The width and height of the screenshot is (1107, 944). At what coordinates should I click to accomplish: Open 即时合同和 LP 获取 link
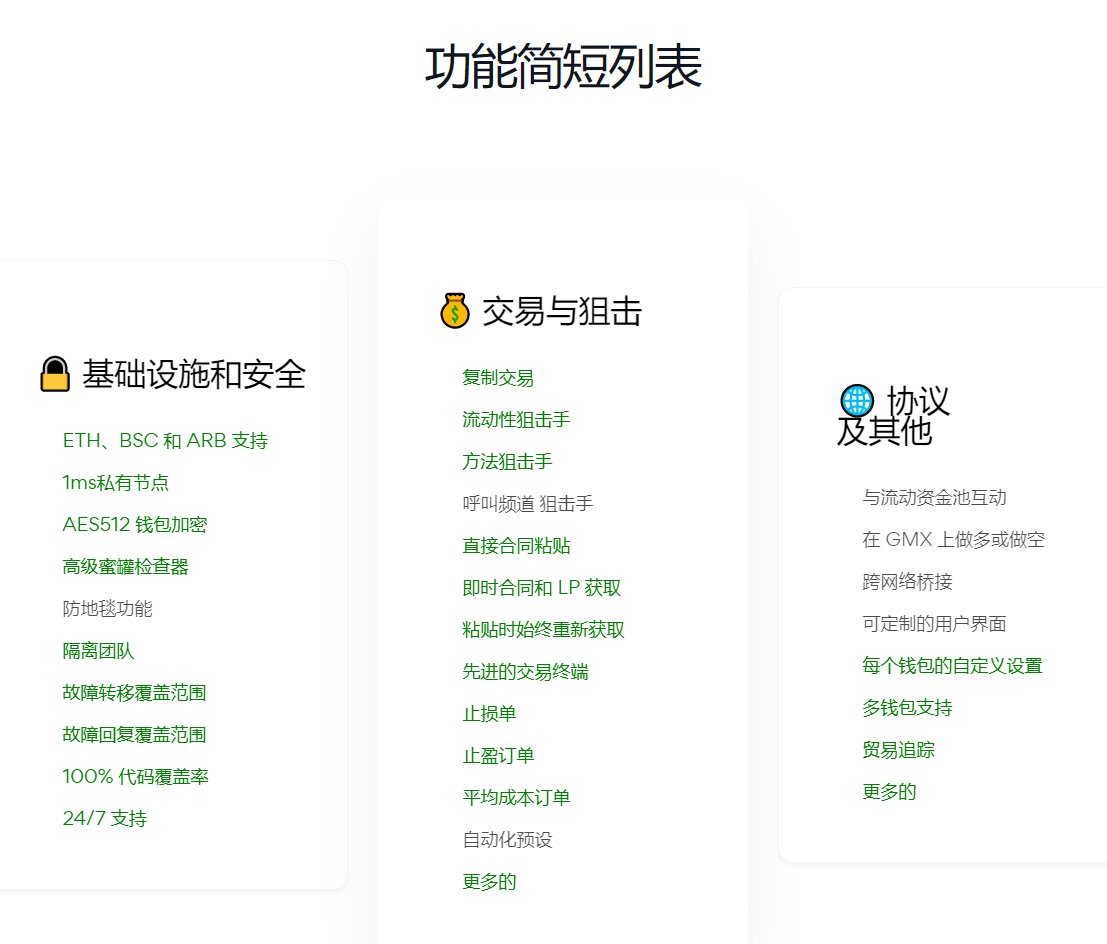click(541, 587)
